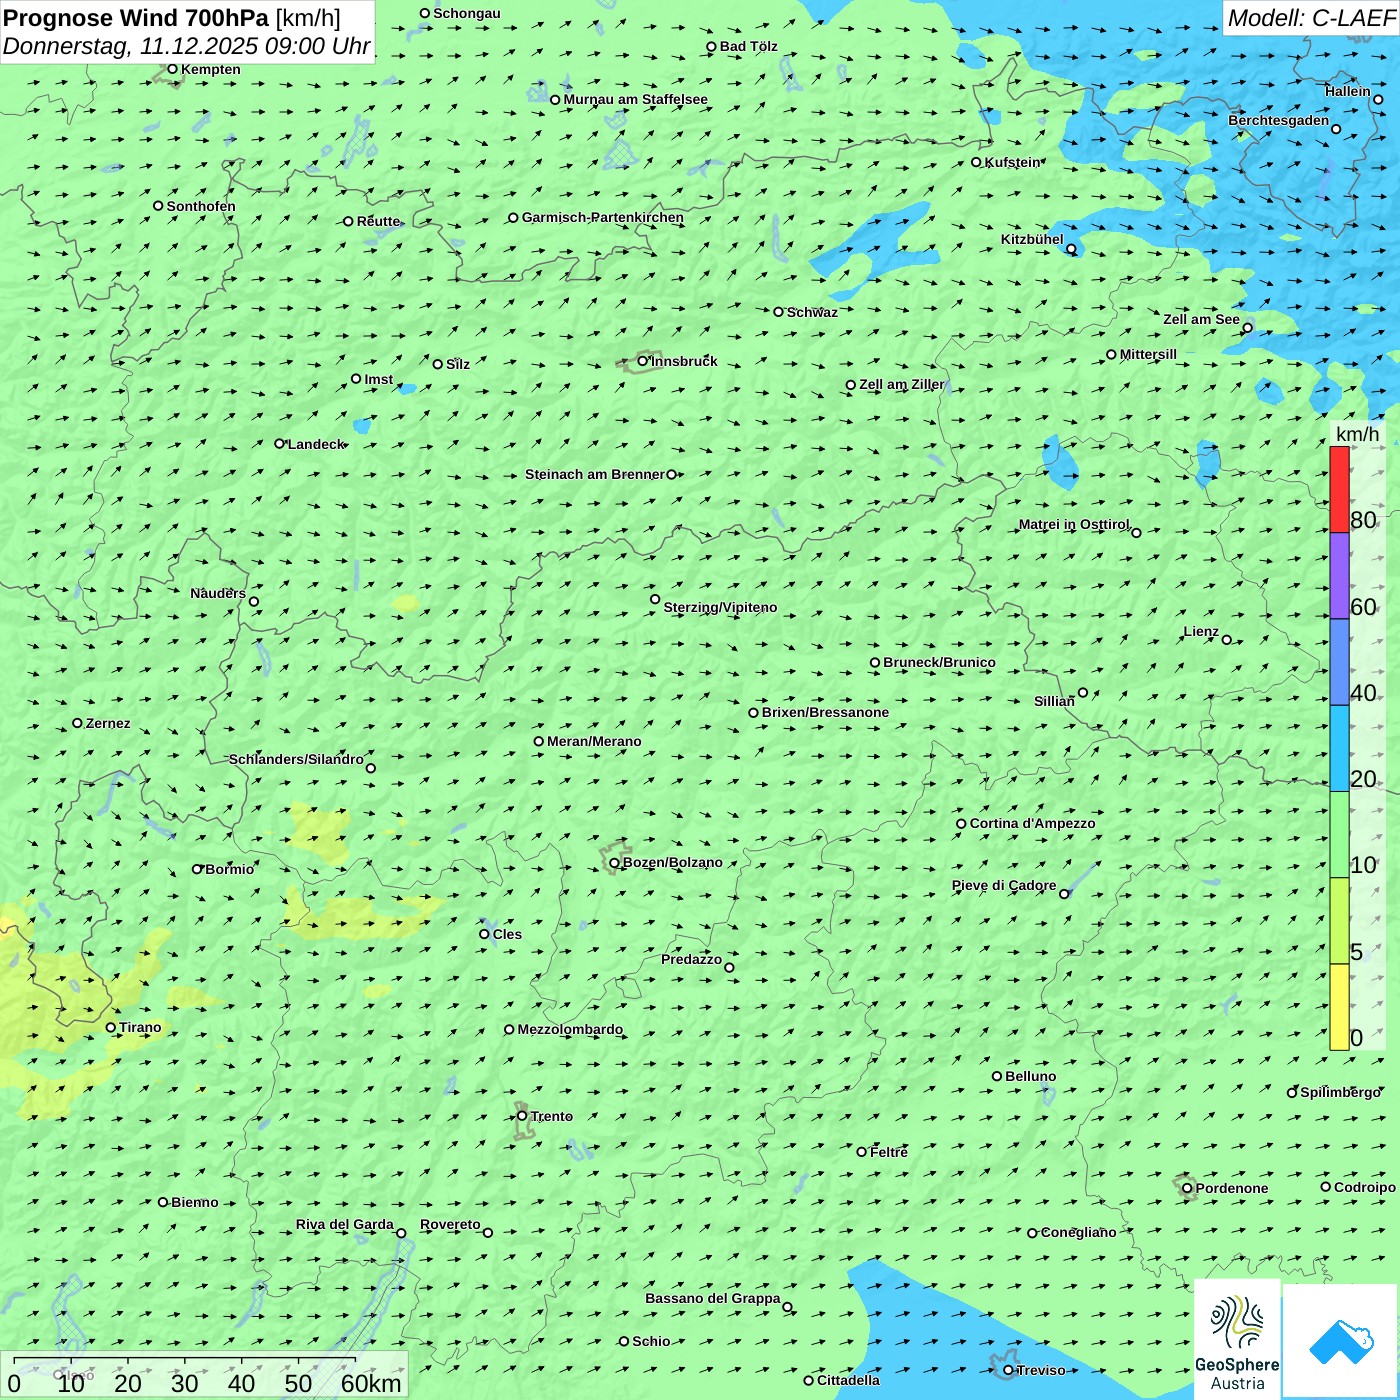Select the Bozen/Bolzano city marker
Image resolution: width=1400 pixels, height=1400 pixels.
(614, 863)
